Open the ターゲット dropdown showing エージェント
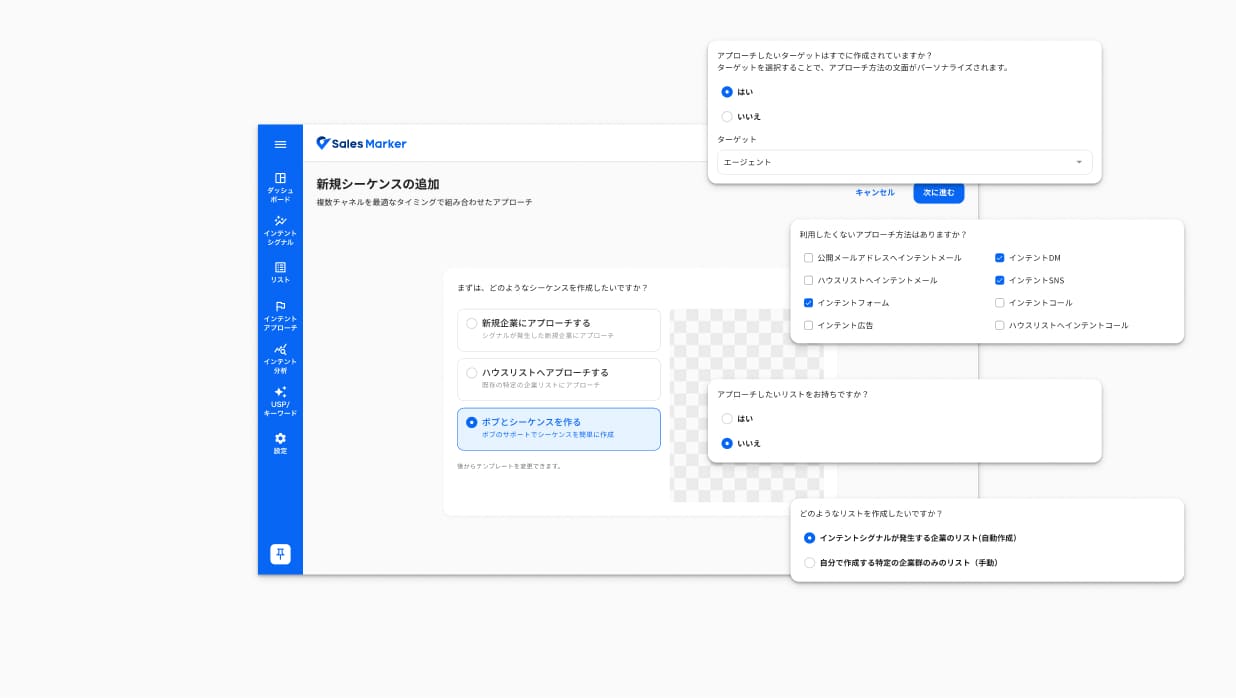The image size is (1236, 698). [x=904, y=162]
